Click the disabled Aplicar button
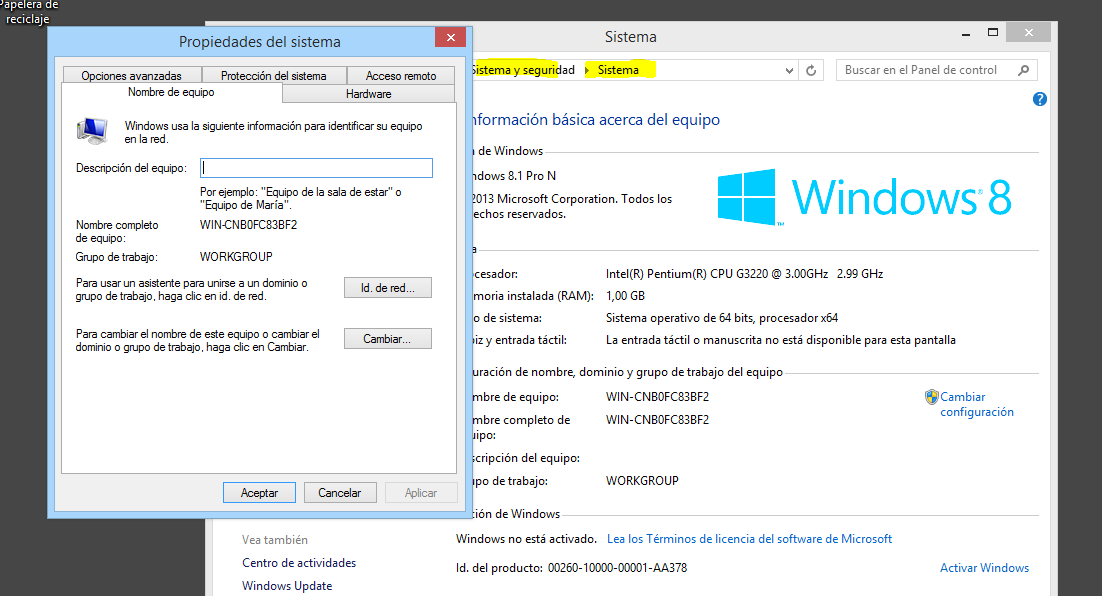 click(x=421, y=493)
